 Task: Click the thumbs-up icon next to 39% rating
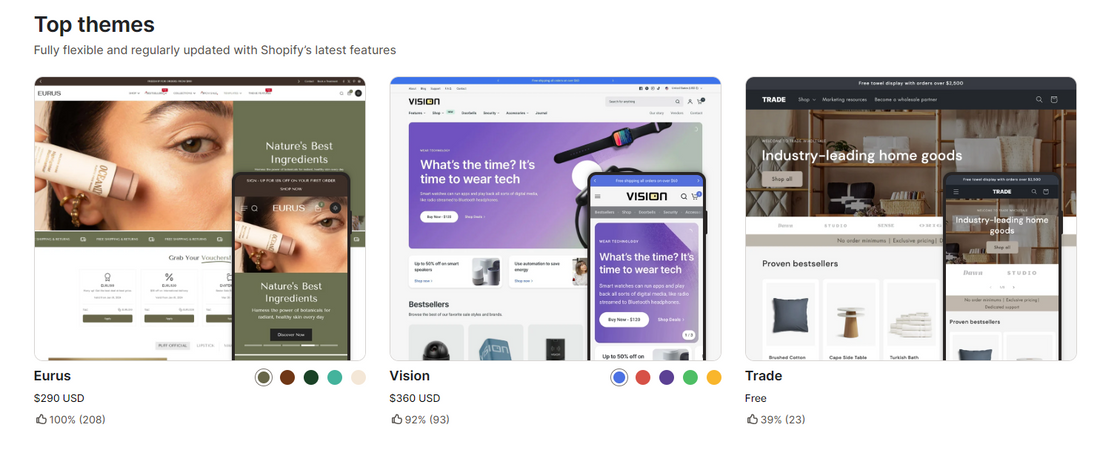coord(753,420)
